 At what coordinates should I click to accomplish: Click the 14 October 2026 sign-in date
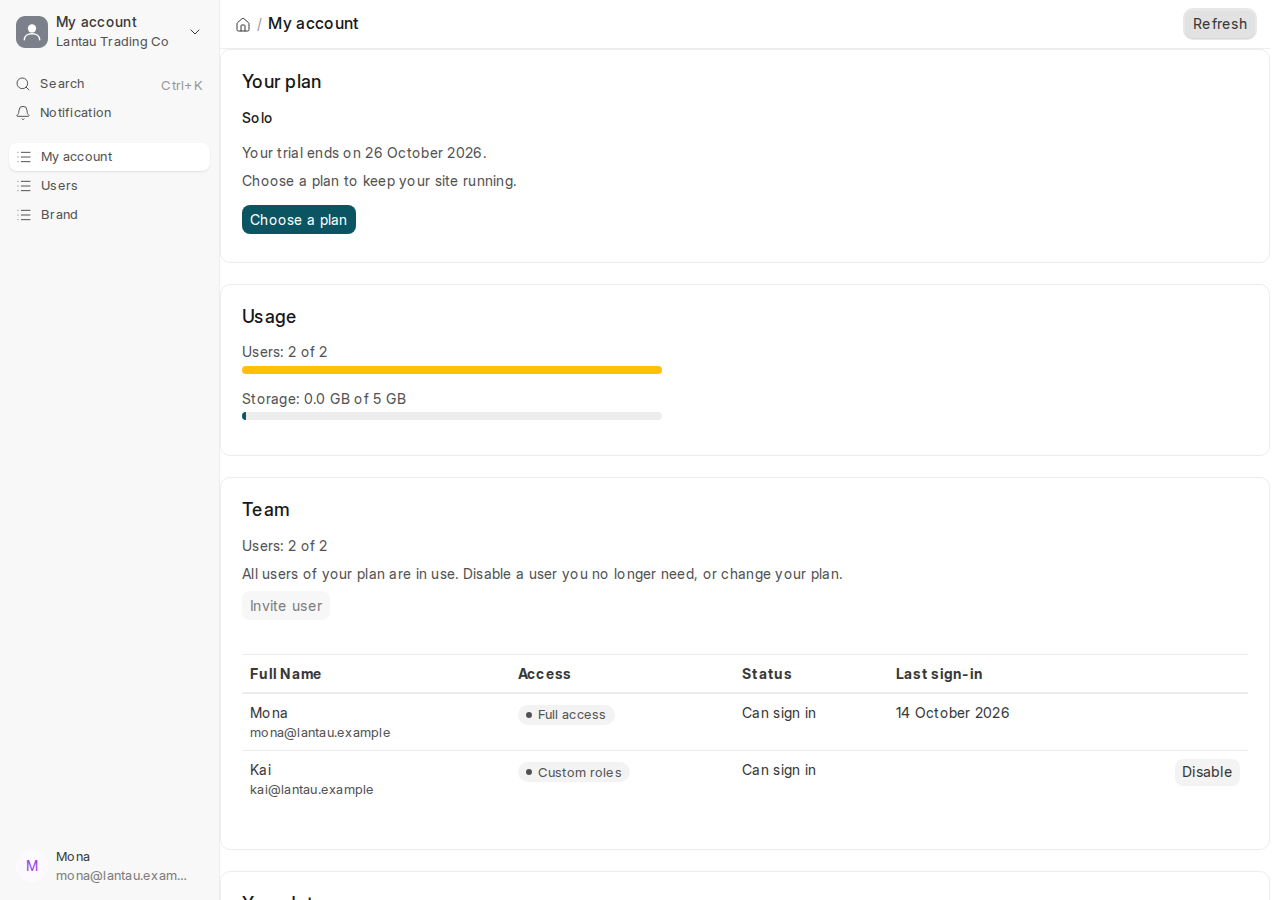point(953,713)
